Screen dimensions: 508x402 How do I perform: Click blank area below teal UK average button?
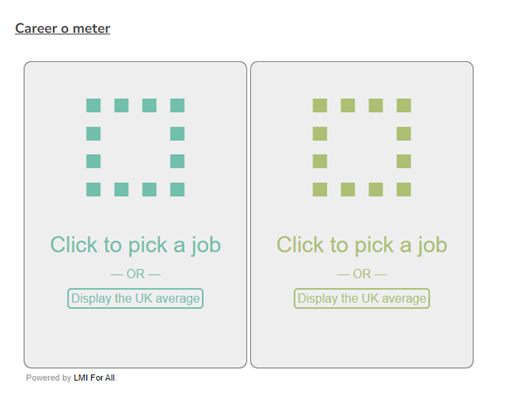pyautogui.click(x=135, y=337)
